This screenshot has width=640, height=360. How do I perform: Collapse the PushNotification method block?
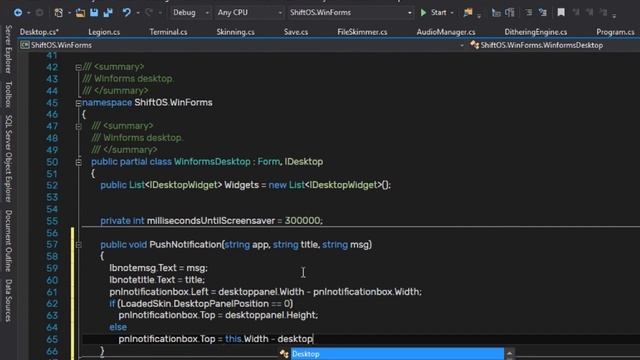tap(78, 245)
